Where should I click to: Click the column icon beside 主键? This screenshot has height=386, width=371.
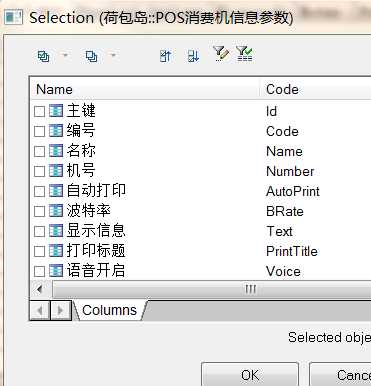click(56, 111)
